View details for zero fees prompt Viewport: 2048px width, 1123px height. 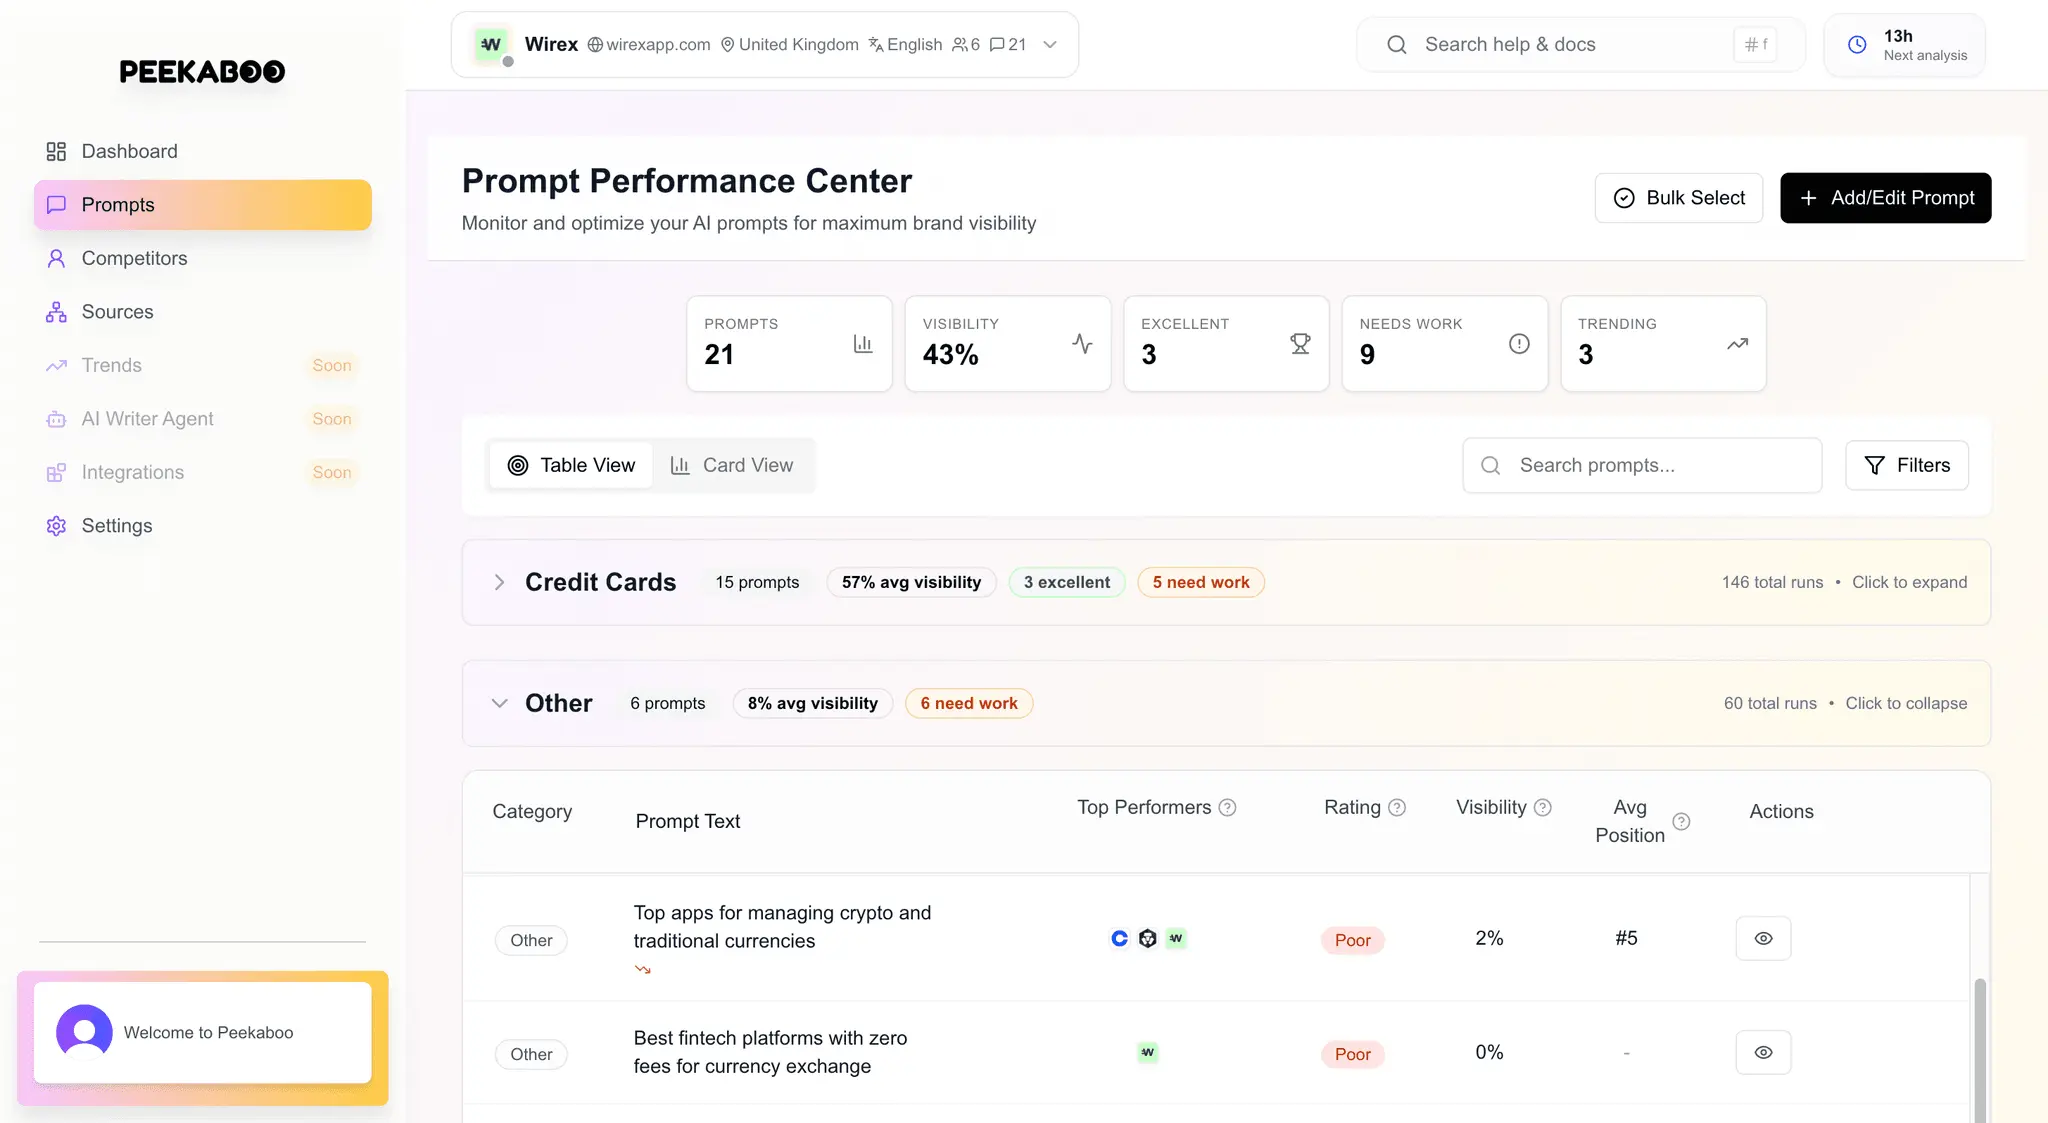pos(1763,1052)
